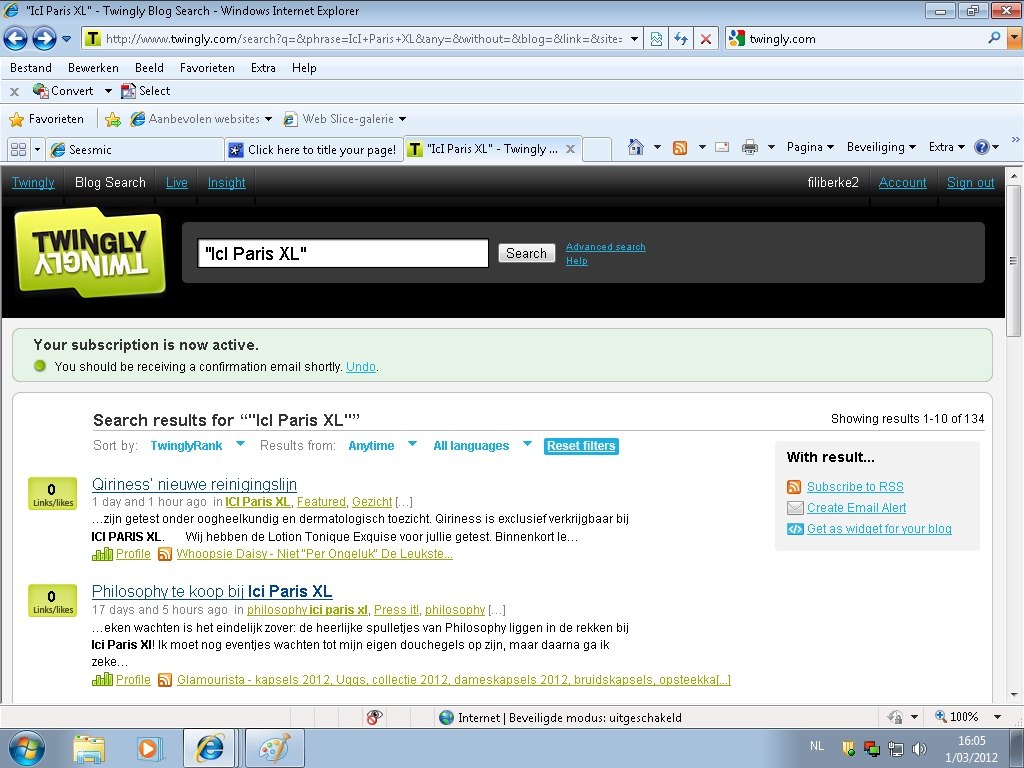This screenshot has width=1024, height=768.
Task: Open the Sort by TwinglyRank dropdown
Action: [x=240, y=444]
